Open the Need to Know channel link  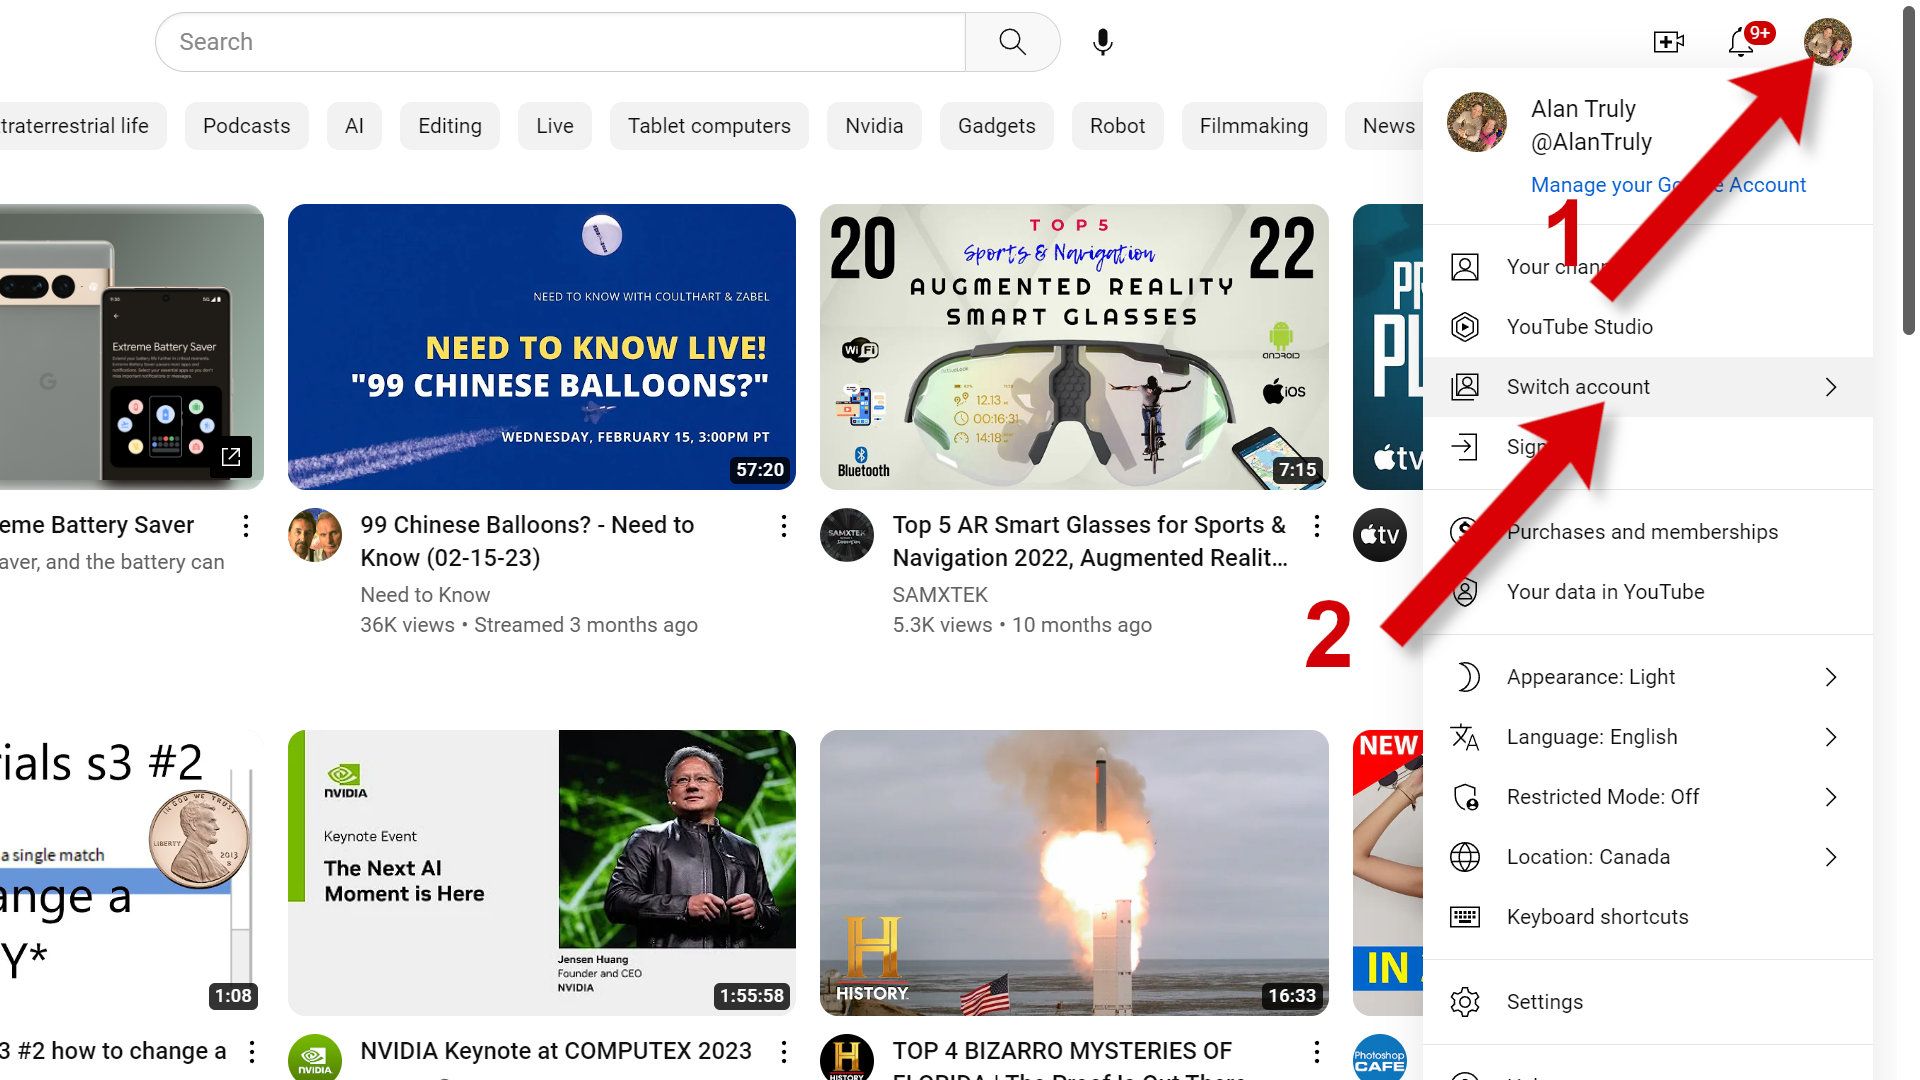(425, 594)
